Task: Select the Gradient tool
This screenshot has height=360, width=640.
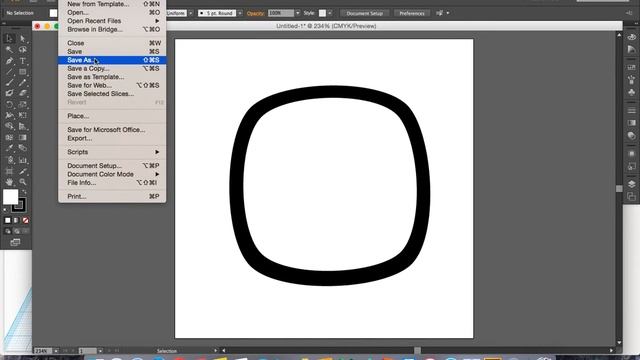Action: (23, 138)
